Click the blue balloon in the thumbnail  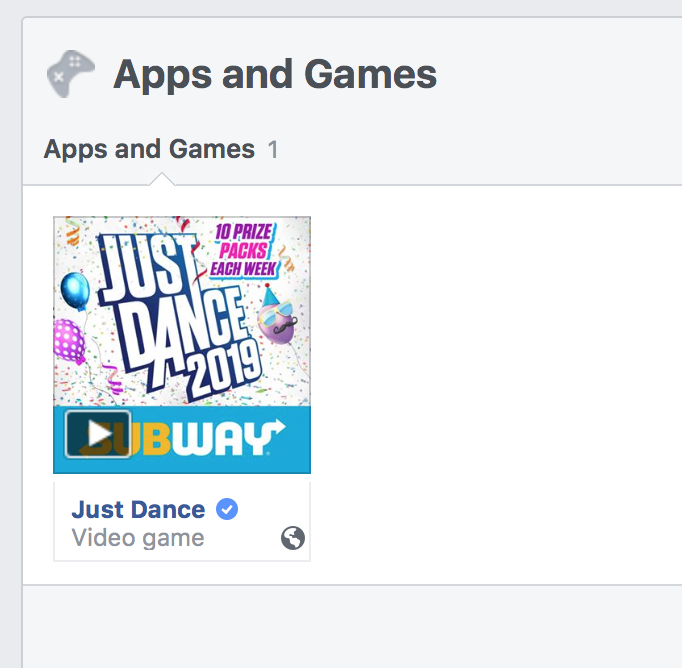click(75, 291)
